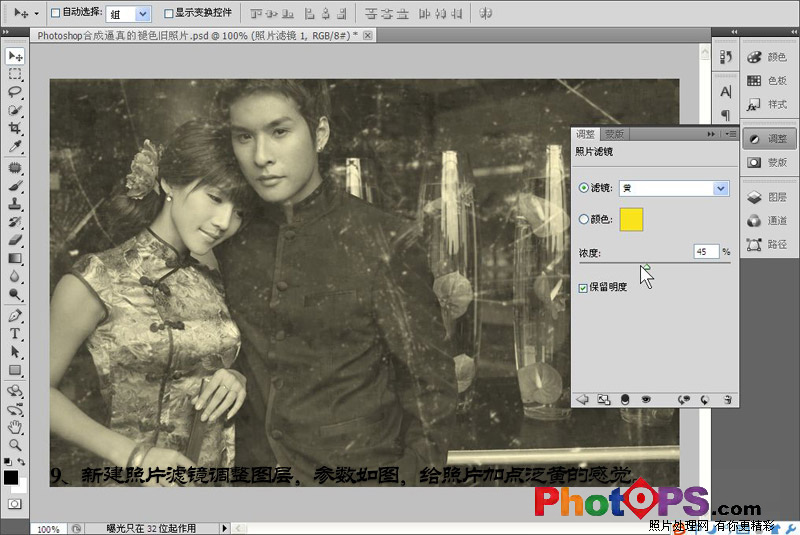Select the Crop tool
Screen dimensions: 800x535
[x=15, y=129]
